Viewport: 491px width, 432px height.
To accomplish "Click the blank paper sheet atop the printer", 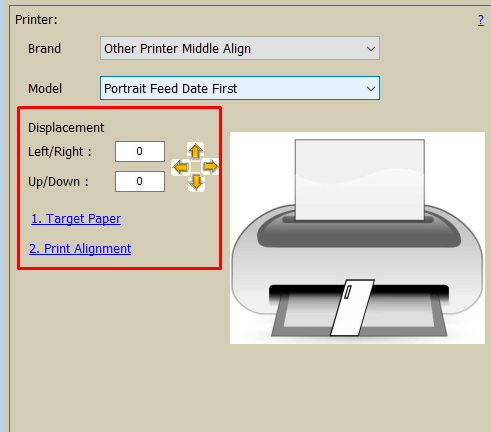I will pos(360,180).
